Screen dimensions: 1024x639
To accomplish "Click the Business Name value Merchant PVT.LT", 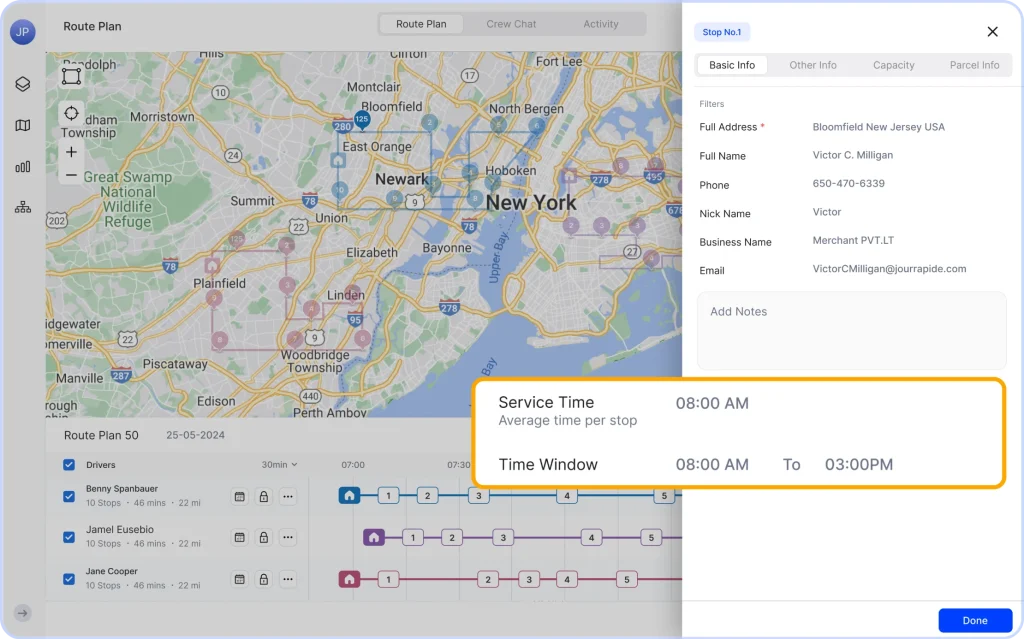I will (853, 240).
